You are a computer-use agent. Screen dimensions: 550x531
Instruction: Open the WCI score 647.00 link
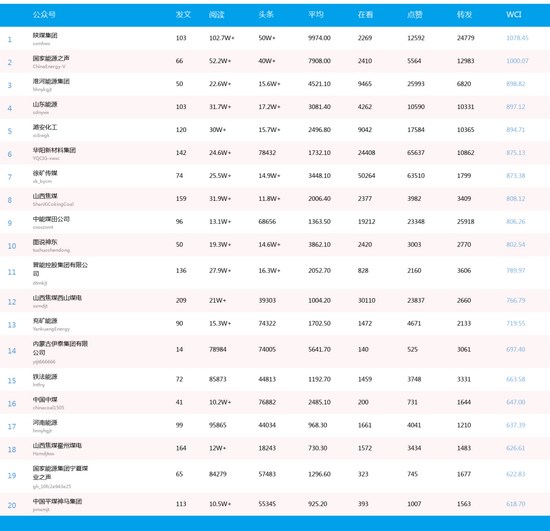[516, 402]
